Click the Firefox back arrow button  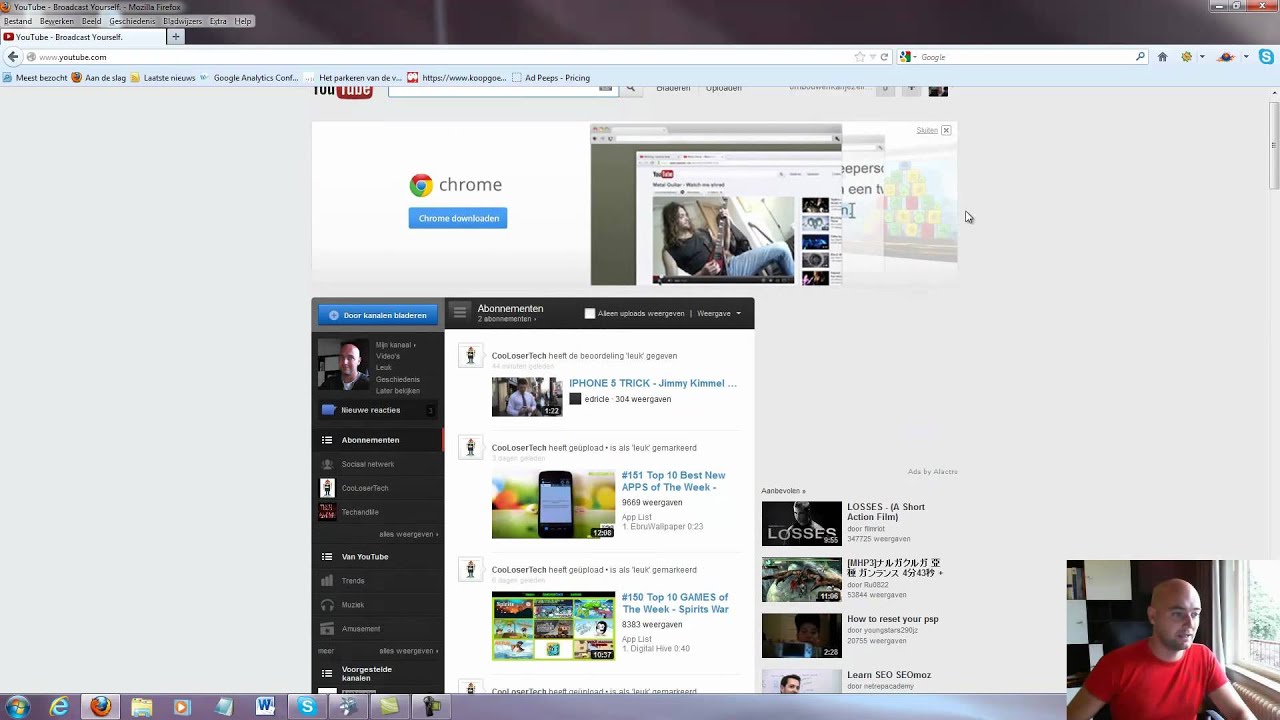tap(13, 57)
